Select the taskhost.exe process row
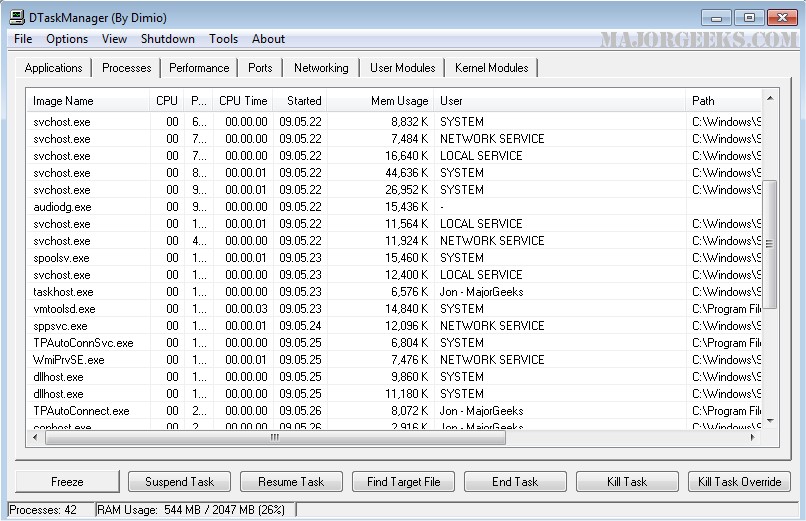 tap(394, 292)
